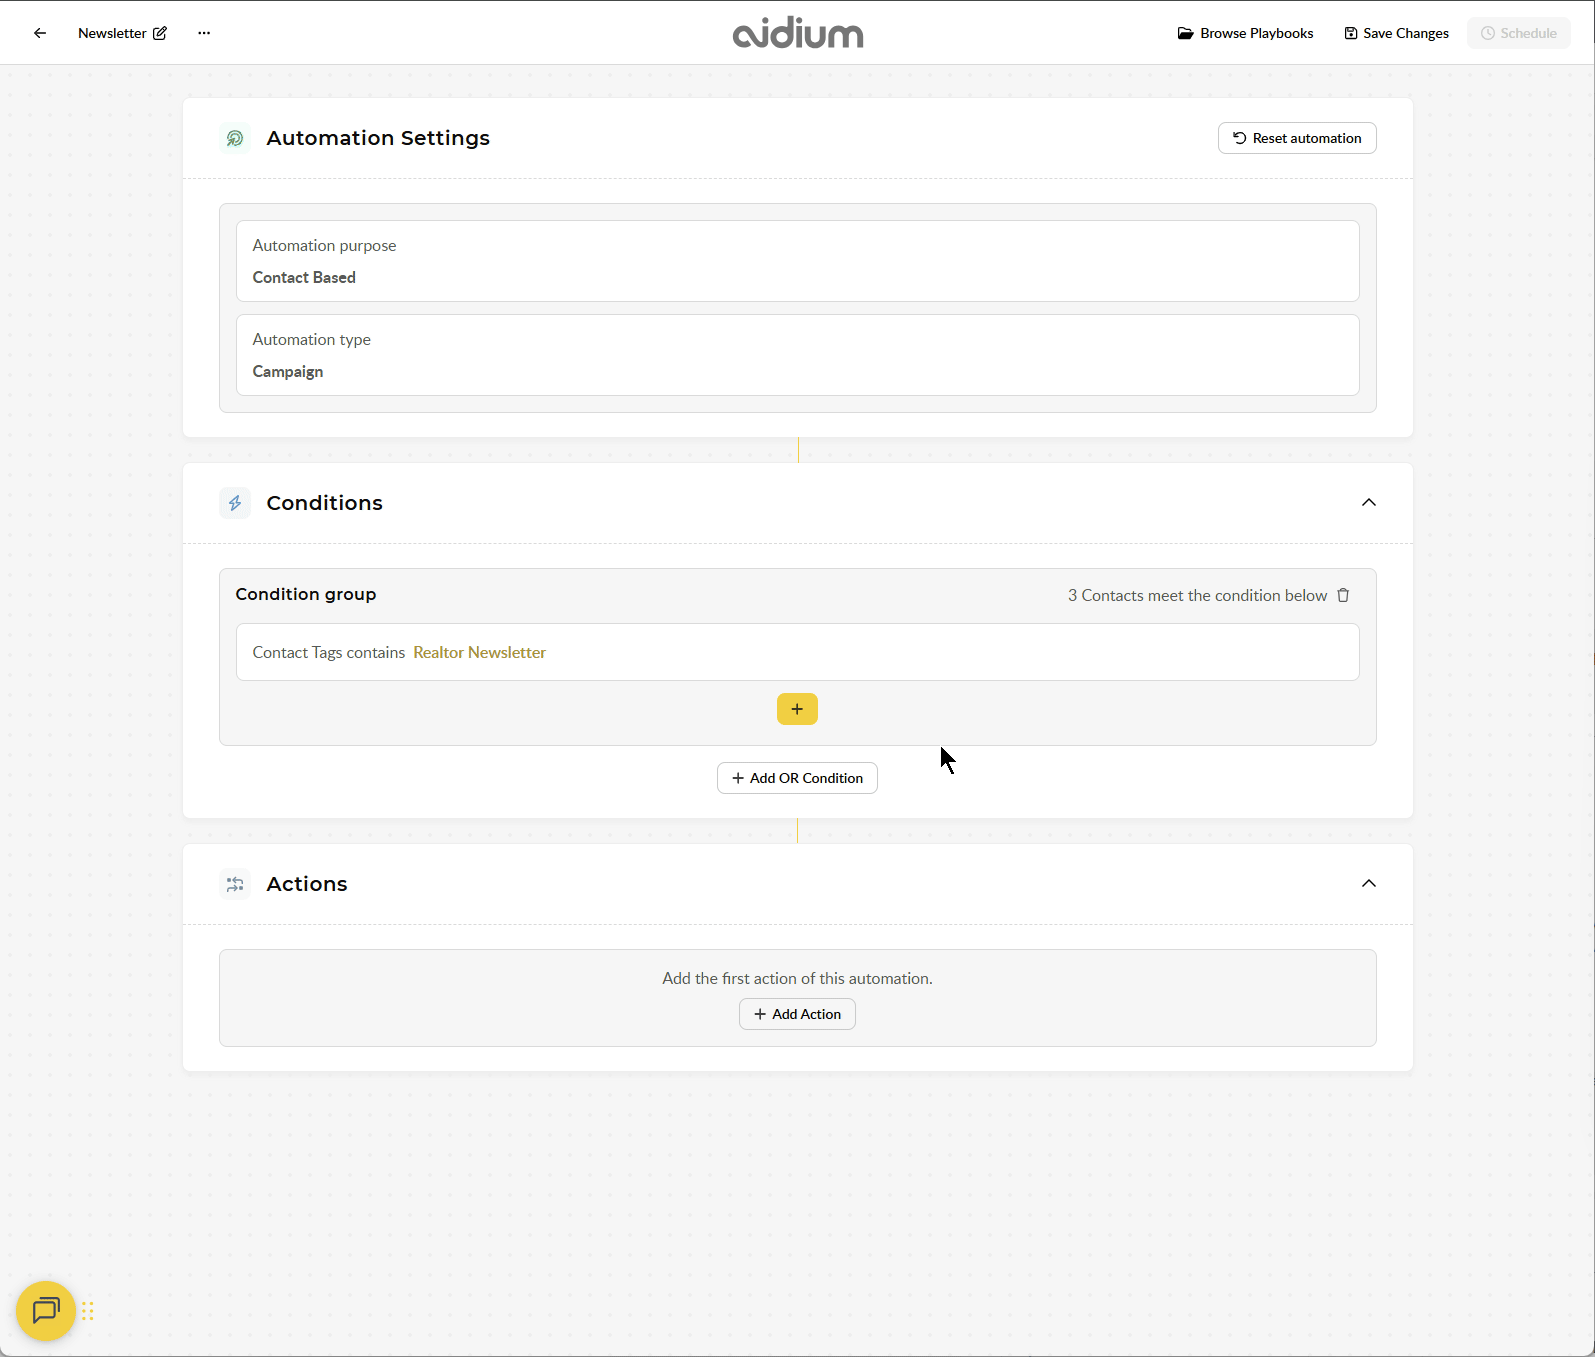Click the yellow plus button to add condition
Image resolution: width=1595 pixels, height=1357 pixels.
(x=797, y=709)
